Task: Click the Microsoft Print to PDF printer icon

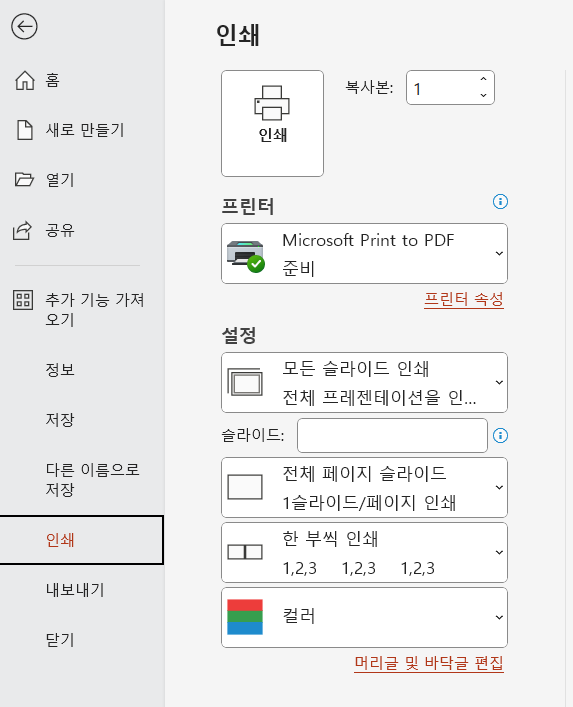Action: (246, 256)
